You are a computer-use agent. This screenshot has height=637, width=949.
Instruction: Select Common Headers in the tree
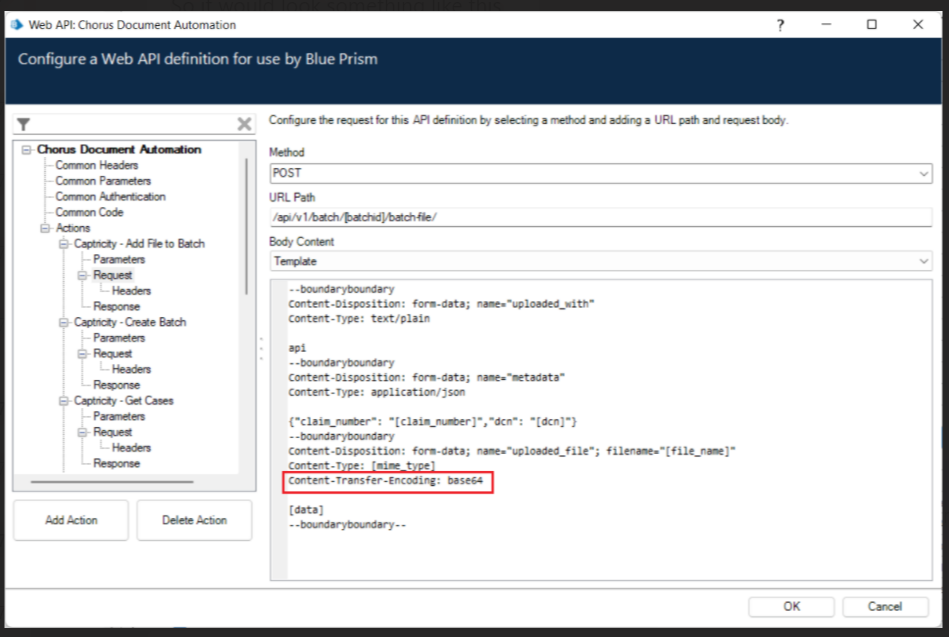96,165
